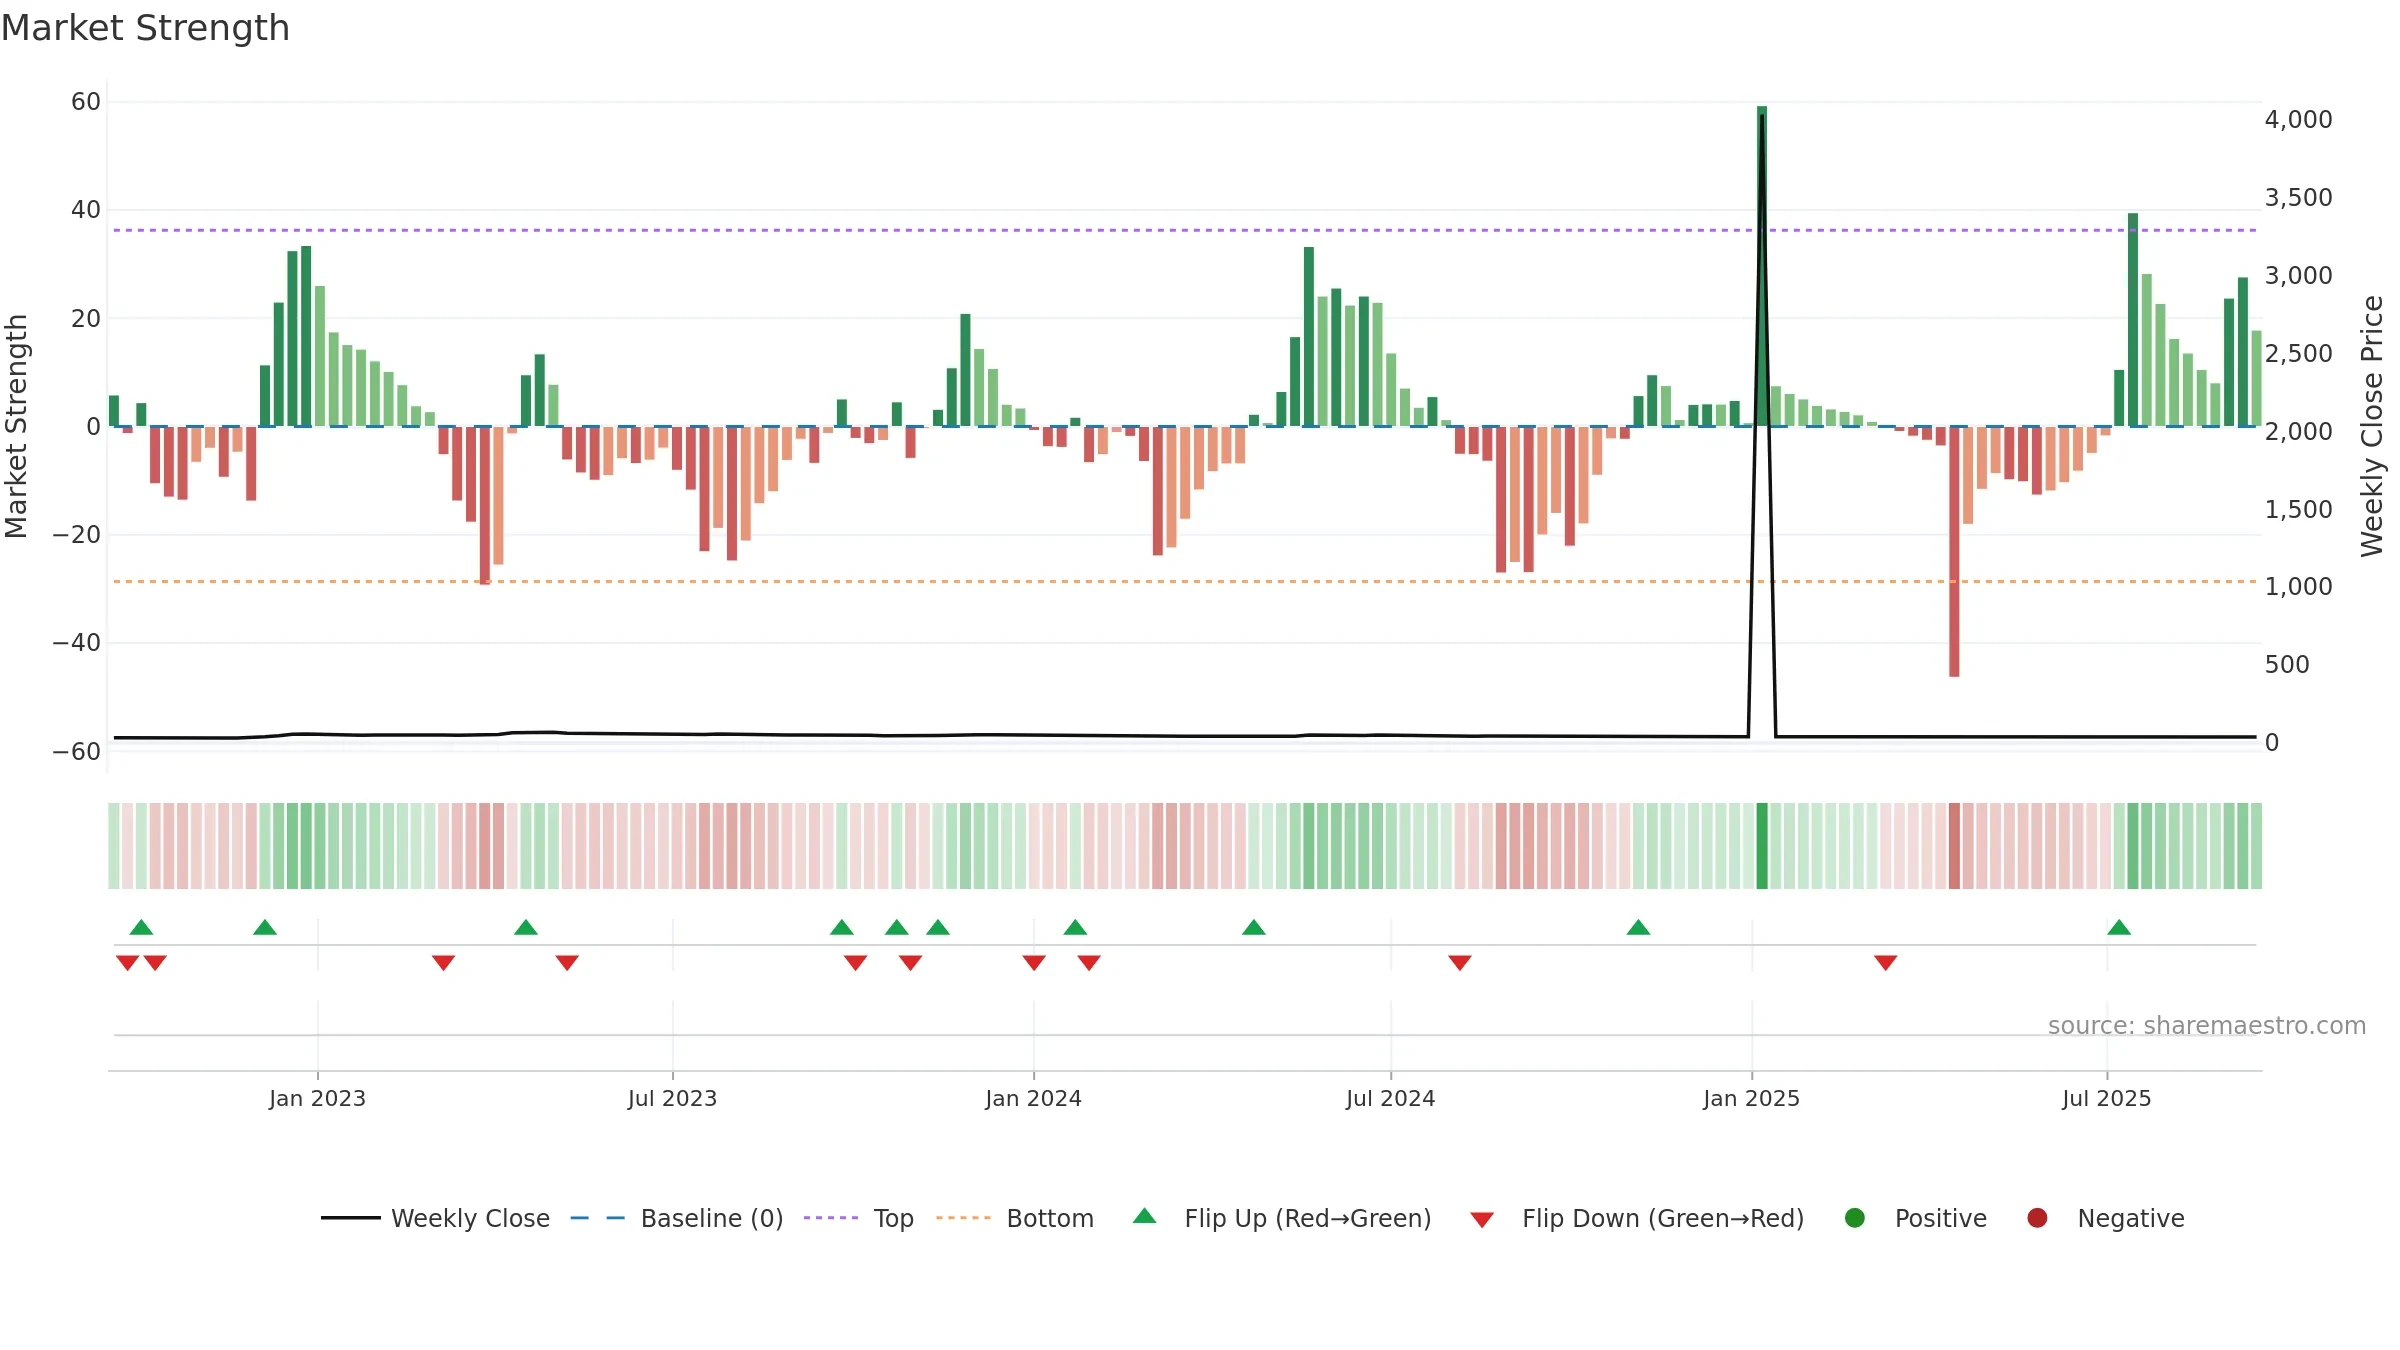Toggle the Weekly Close legend entry
This screenshot has height=1350, width=2400.
(x=436, y=1218)
